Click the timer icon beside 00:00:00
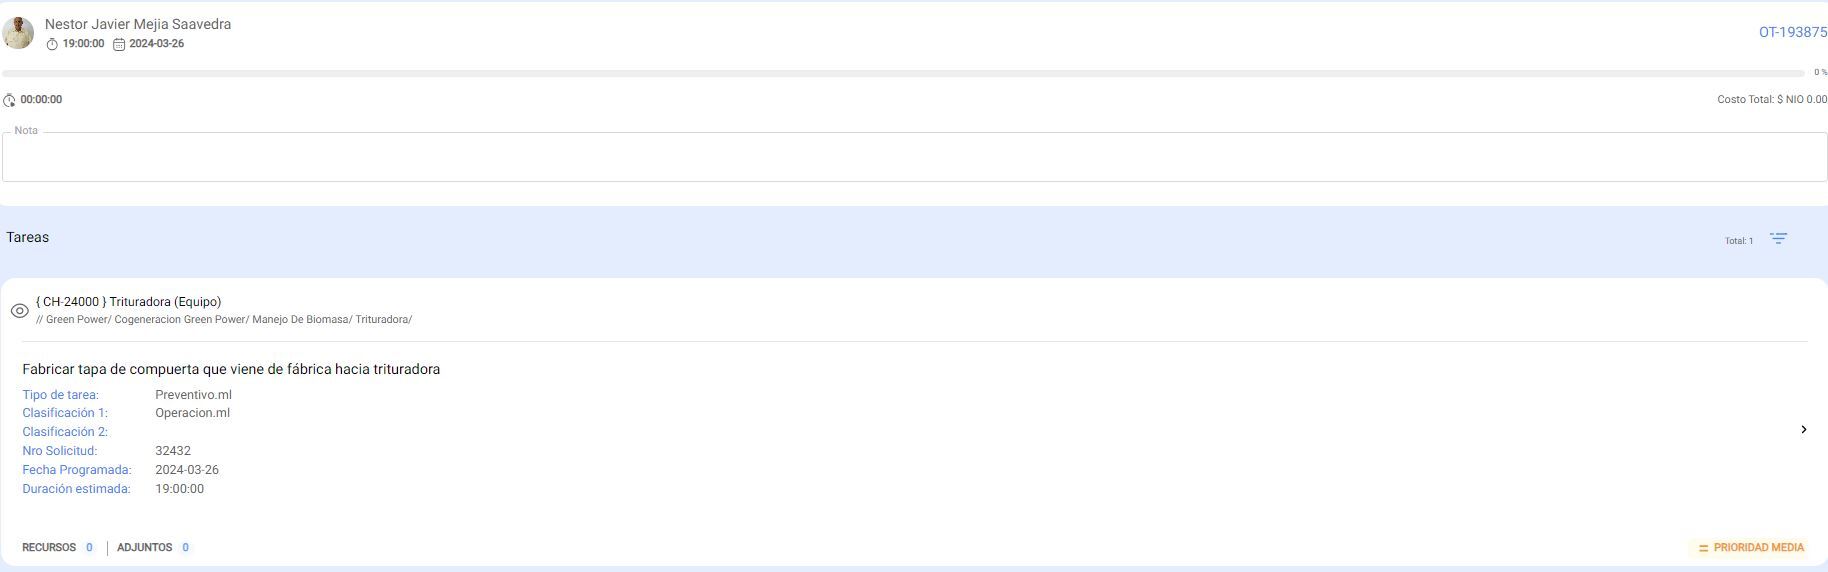The image size is (1828, 572). tap(10, 100)
